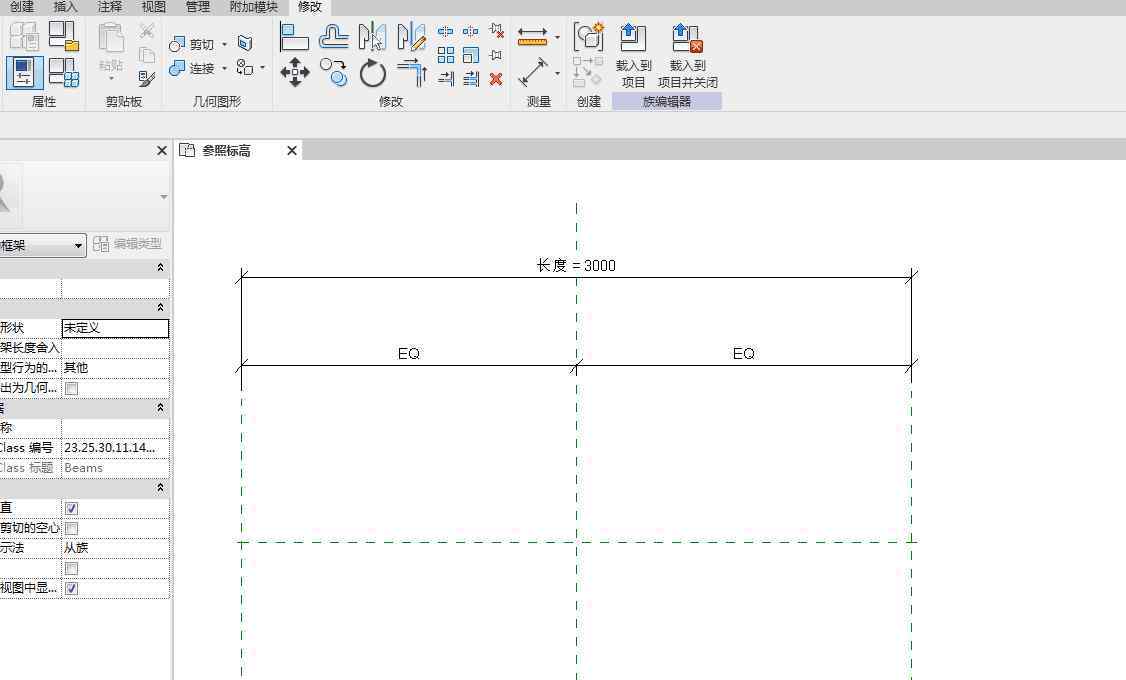1126x680 pixels.
Task: Collapse the section above 形状 row
Action: tap(160, 307)
